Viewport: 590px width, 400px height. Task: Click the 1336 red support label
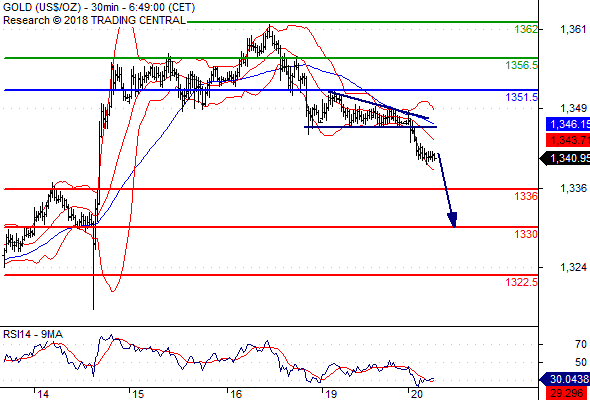pyautogui.click(x=526, y=196)
